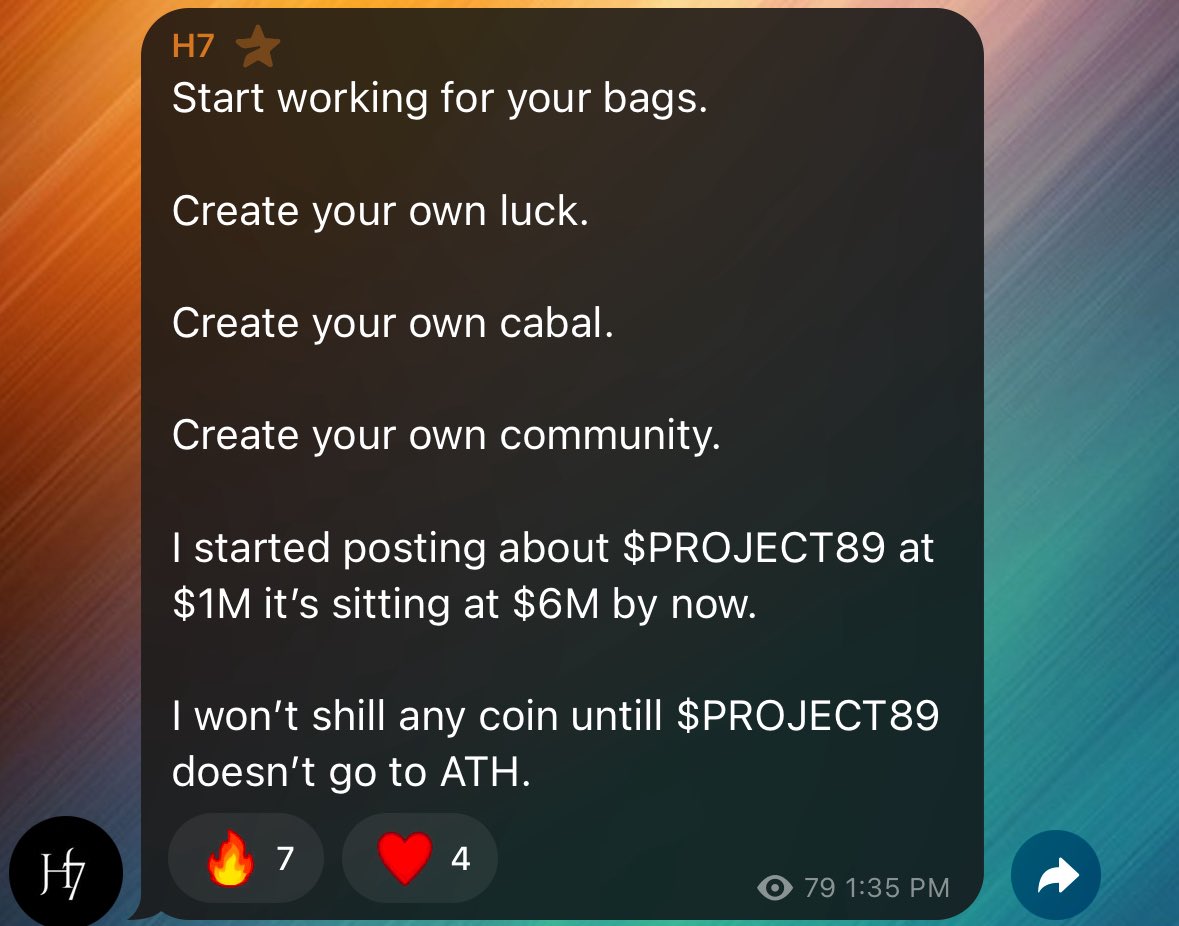
Task: Tap the eye views icon
Action: point(774,888)
